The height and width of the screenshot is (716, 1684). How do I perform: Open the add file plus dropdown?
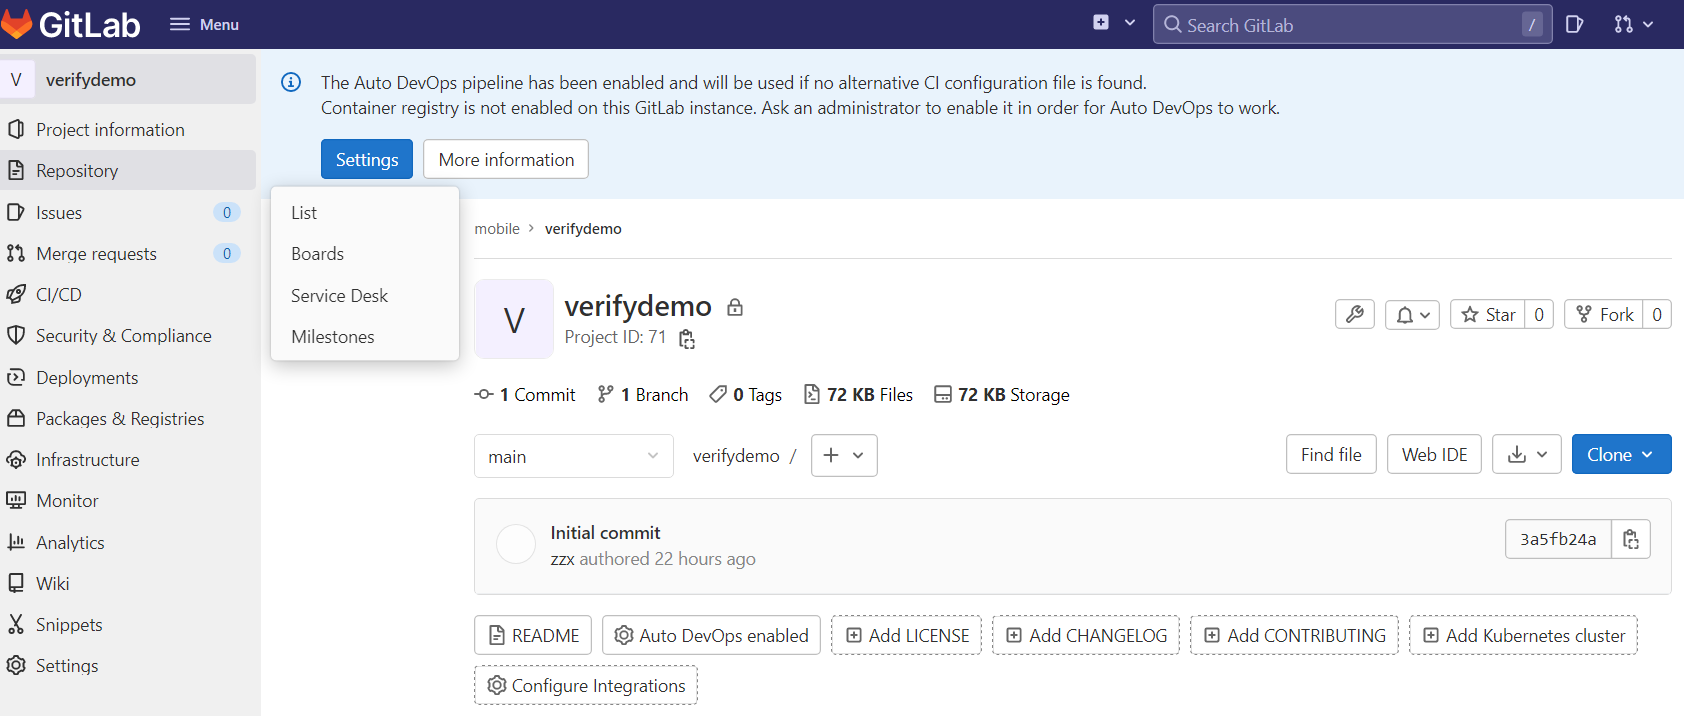tap(844, 455)
